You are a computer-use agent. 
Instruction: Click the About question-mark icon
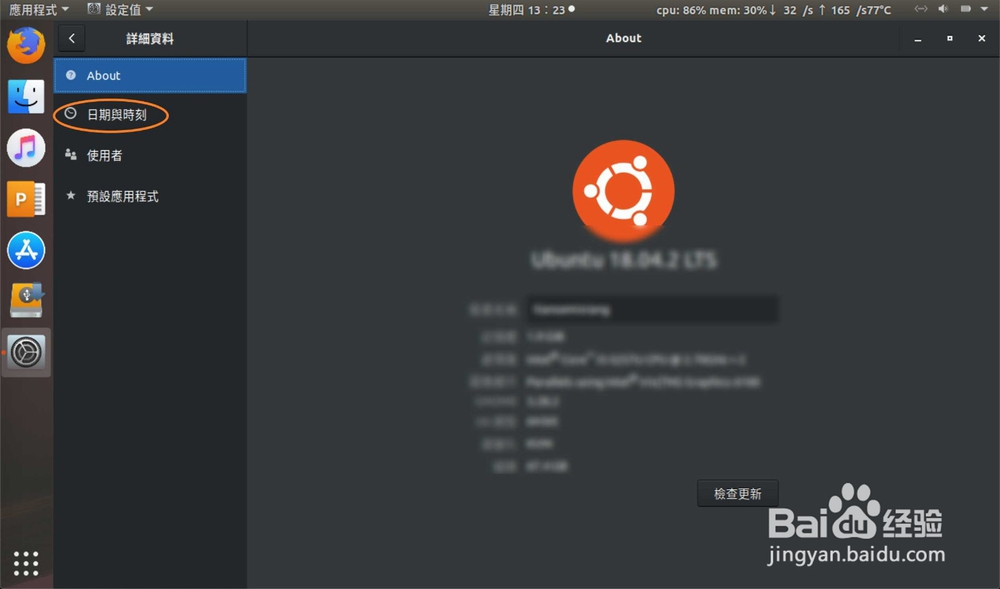pos(71,75)
